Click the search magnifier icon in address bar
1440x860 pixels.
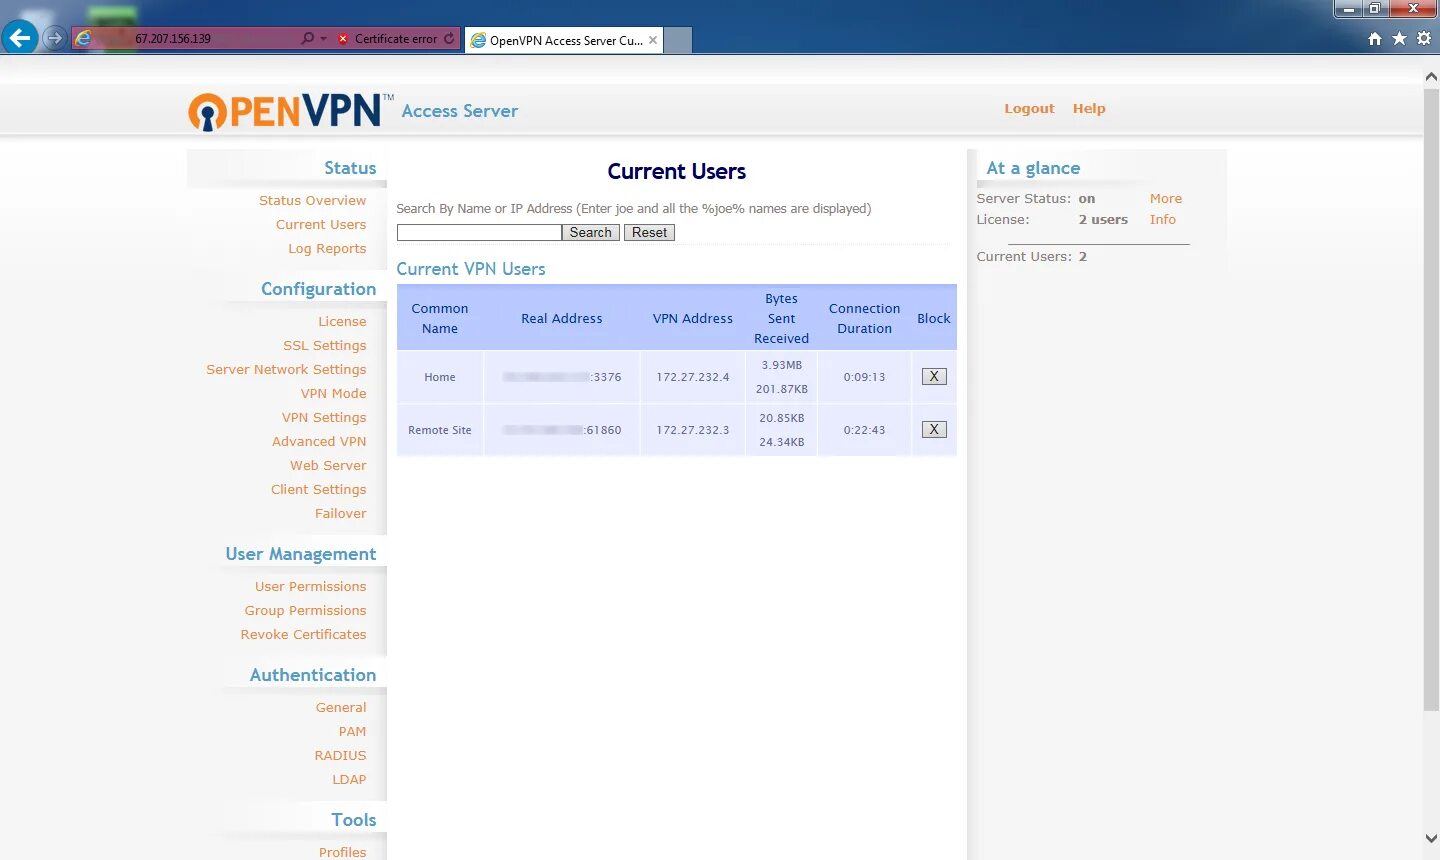(308, 38)
